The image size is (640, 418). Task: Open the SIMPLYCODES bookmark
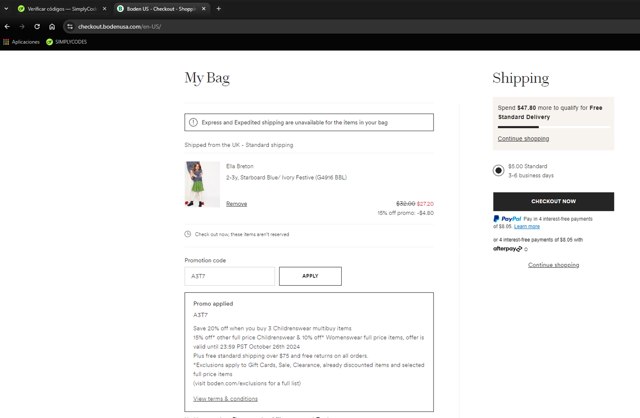coord(67,42)
